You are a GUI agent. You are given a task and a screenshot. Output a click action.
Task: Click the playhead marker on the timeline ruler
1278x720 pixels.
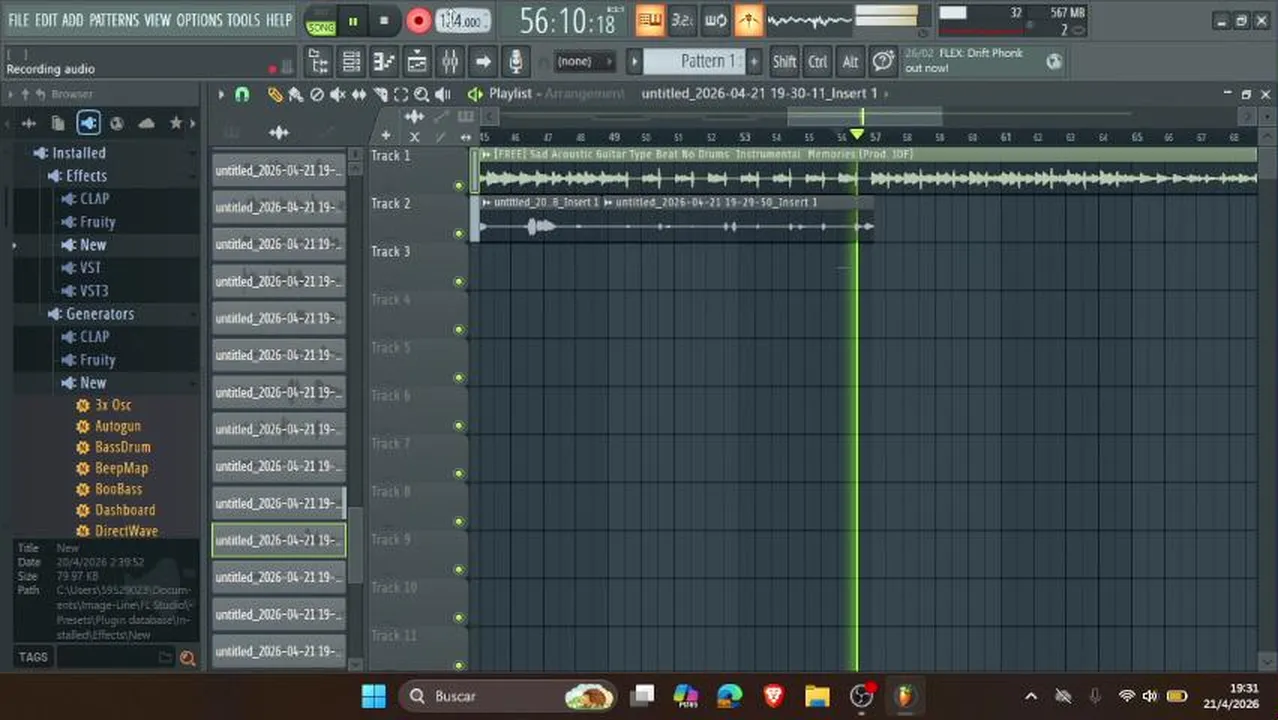[857, 135]
